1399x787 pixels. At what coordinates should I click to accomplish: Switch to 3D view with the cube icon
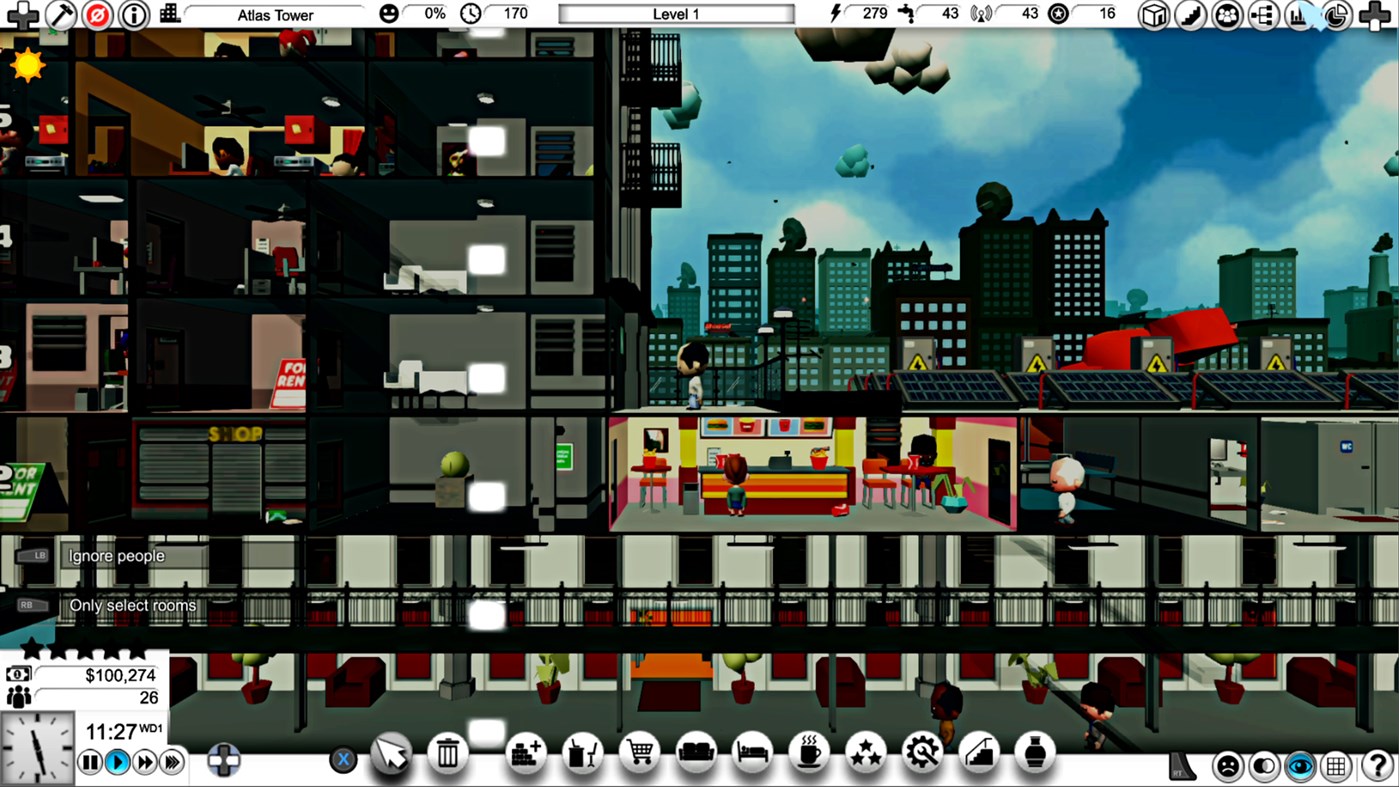point(1153,15)
